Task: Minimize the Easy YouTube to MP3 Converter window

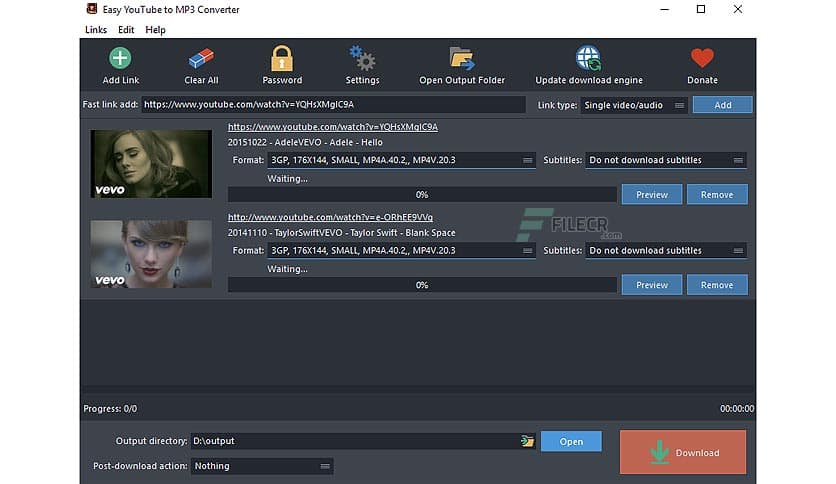Action: (664, 10)
